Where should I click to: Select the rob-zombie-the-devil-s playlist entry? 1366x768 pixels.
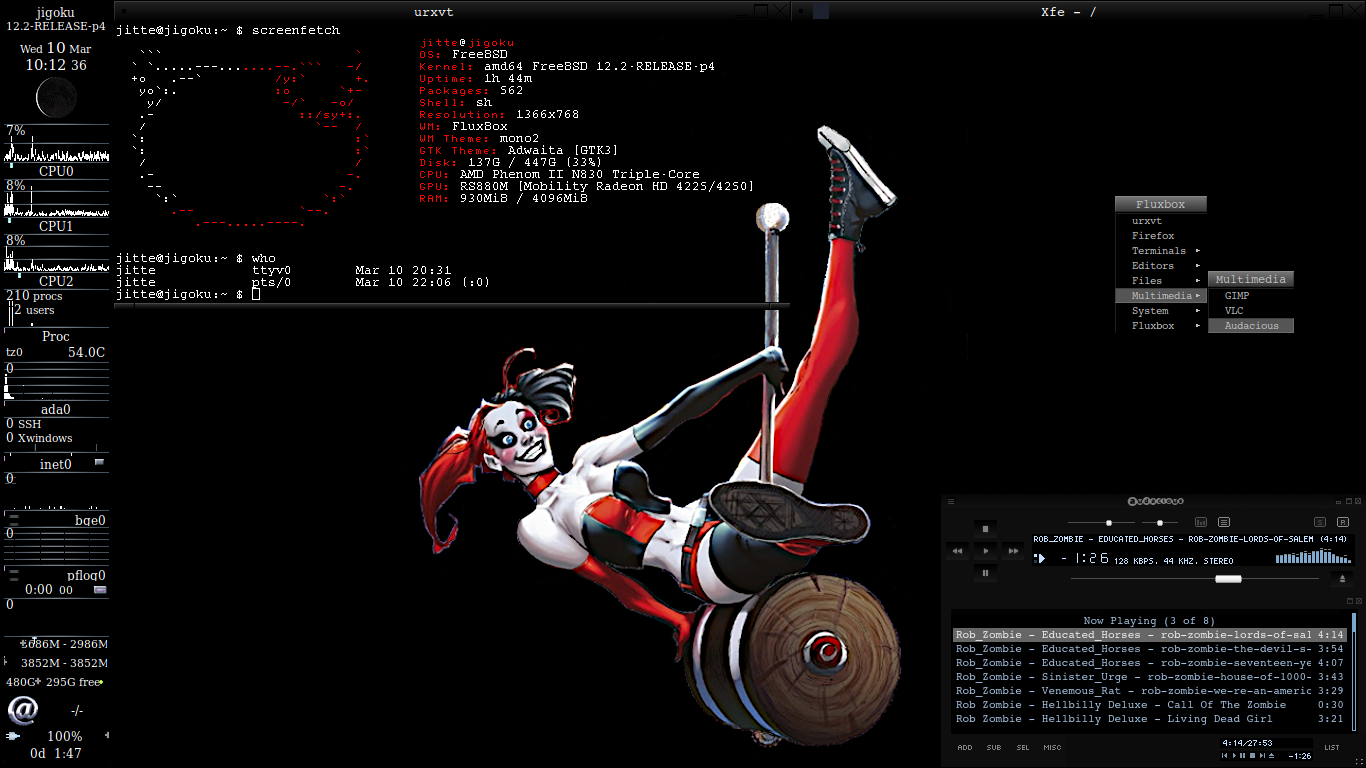[1150, 649]
